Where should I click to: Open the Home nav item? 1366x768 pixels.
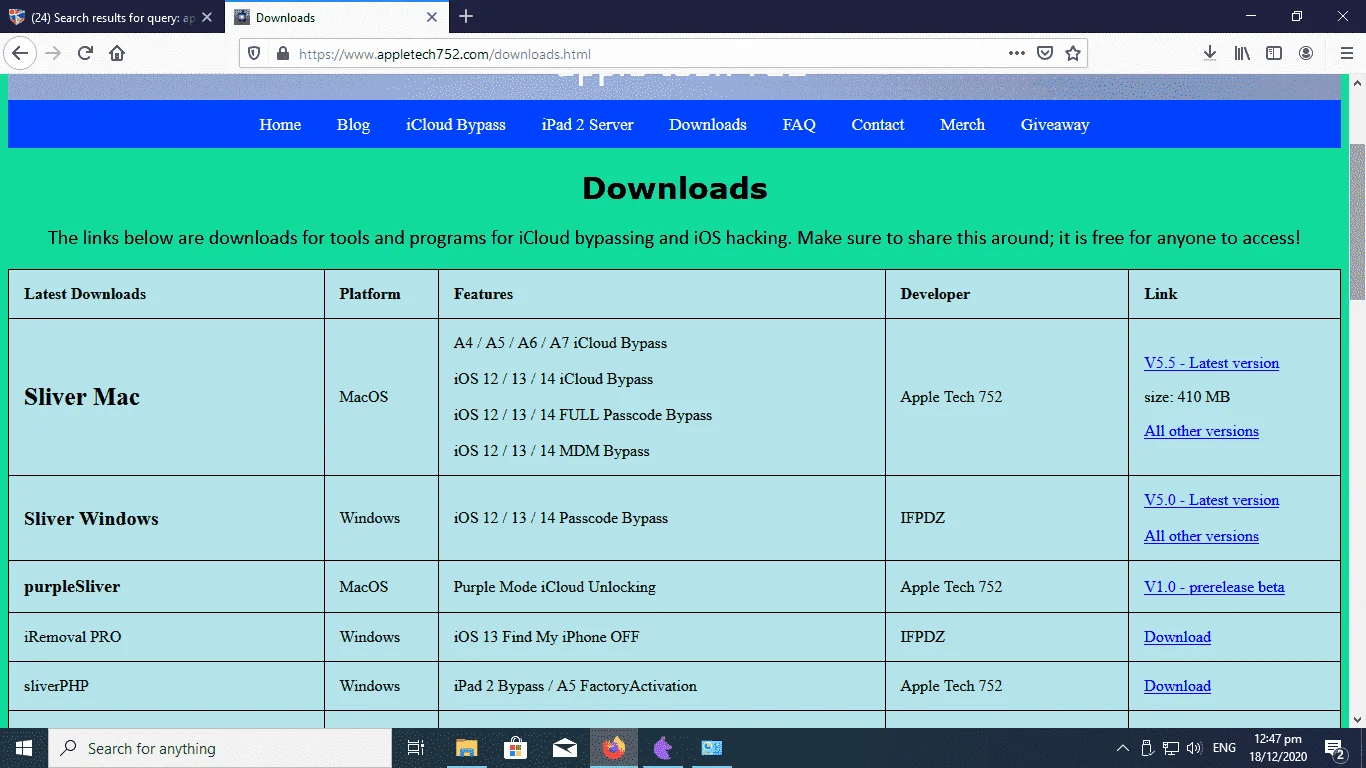[280, 125]
